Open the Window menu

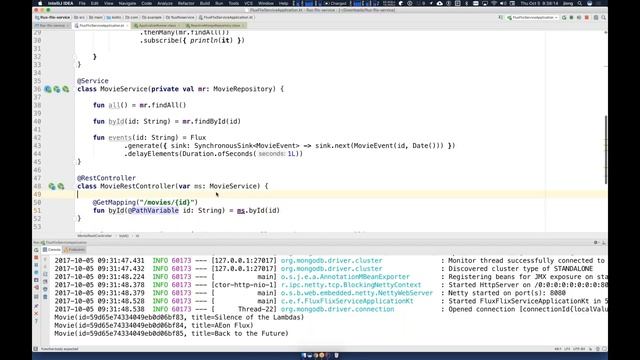tap(266, 3)
